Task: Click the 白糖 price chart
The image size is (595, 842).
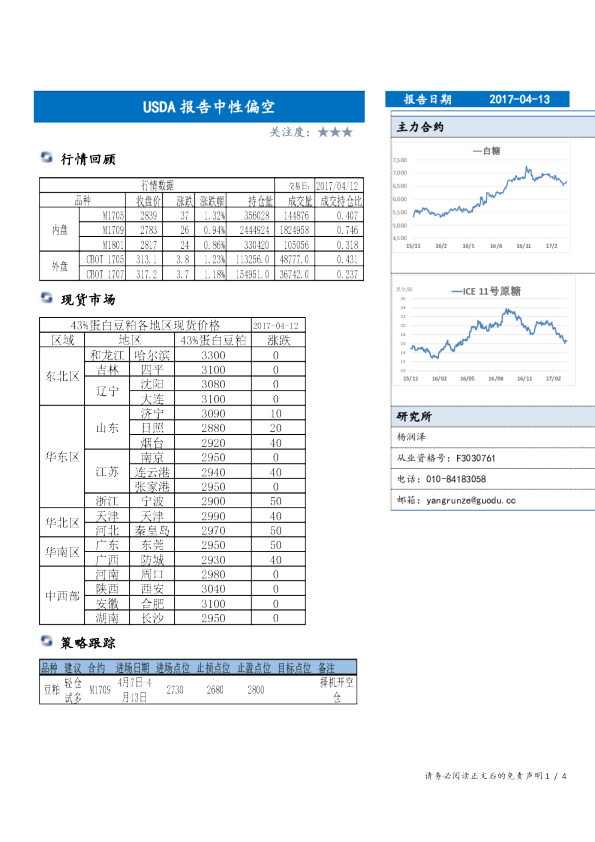Action: (481, 198)
